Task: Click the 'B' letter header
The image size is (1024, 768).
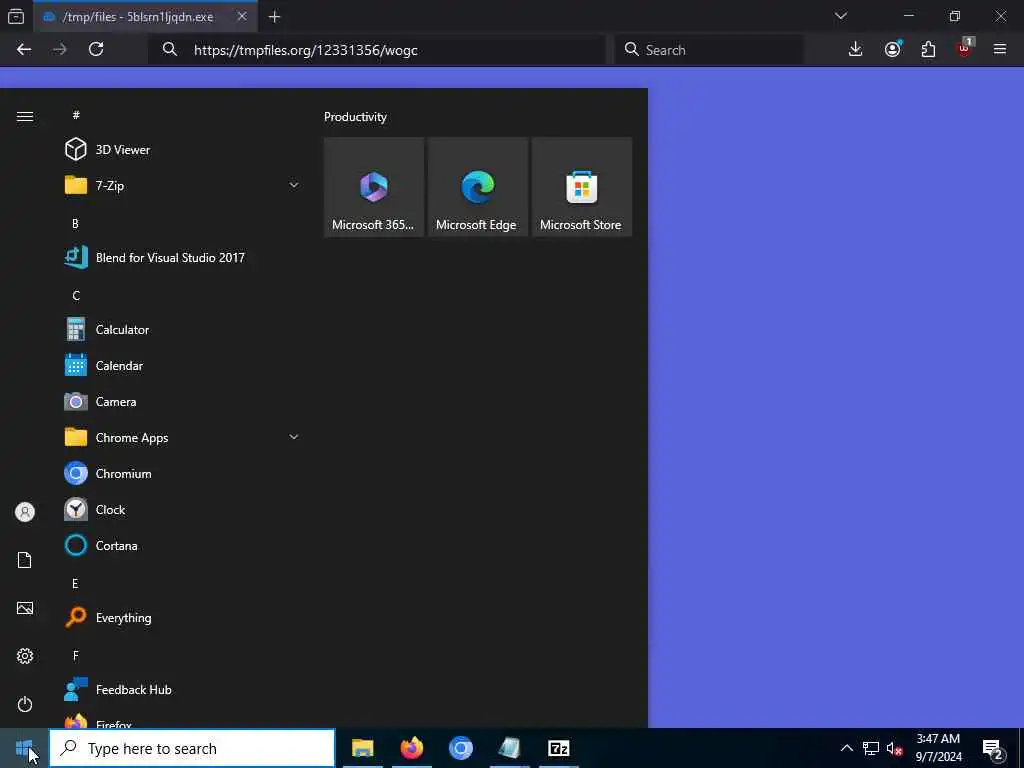Action: click(x=75, y=223)
